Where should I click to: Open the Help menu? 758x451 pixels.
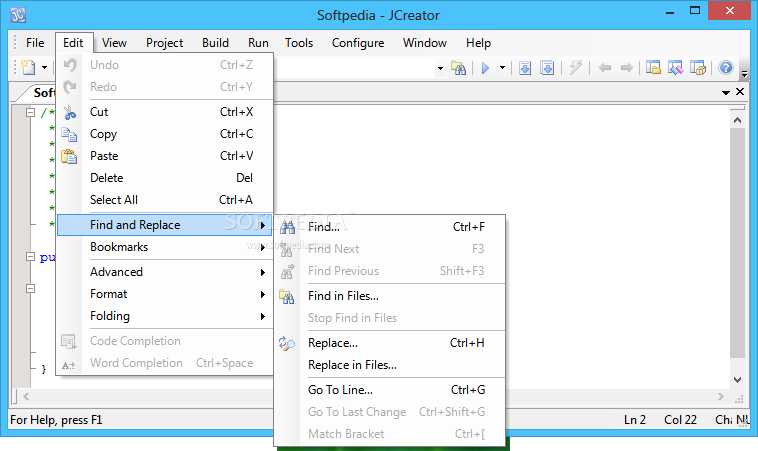478,43
